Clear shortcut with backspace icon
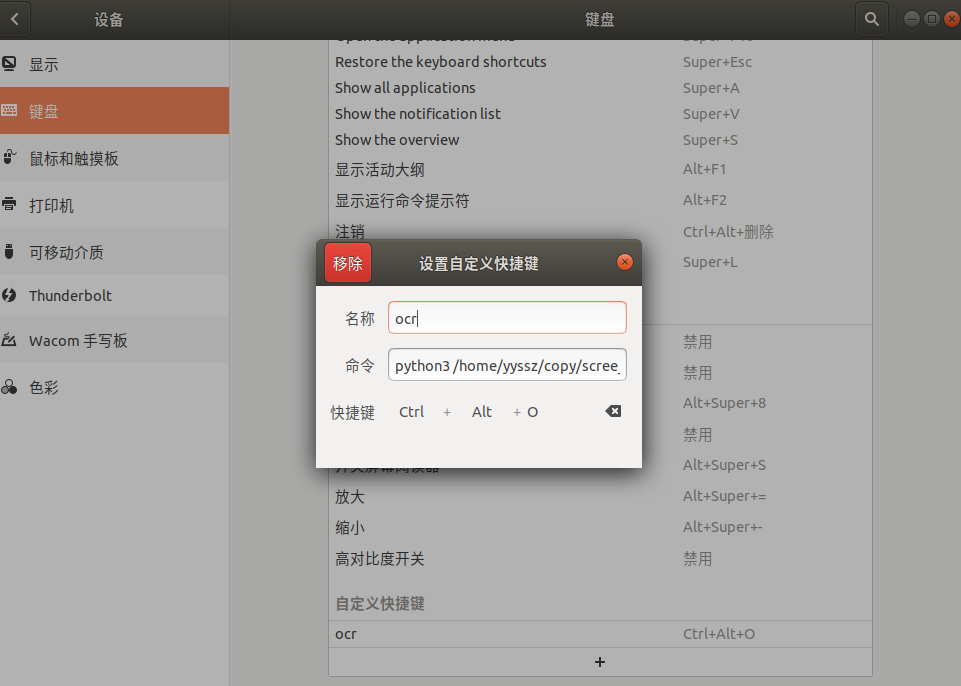The image size is (961, 686). pyautogui.click(x=613, y=411)
